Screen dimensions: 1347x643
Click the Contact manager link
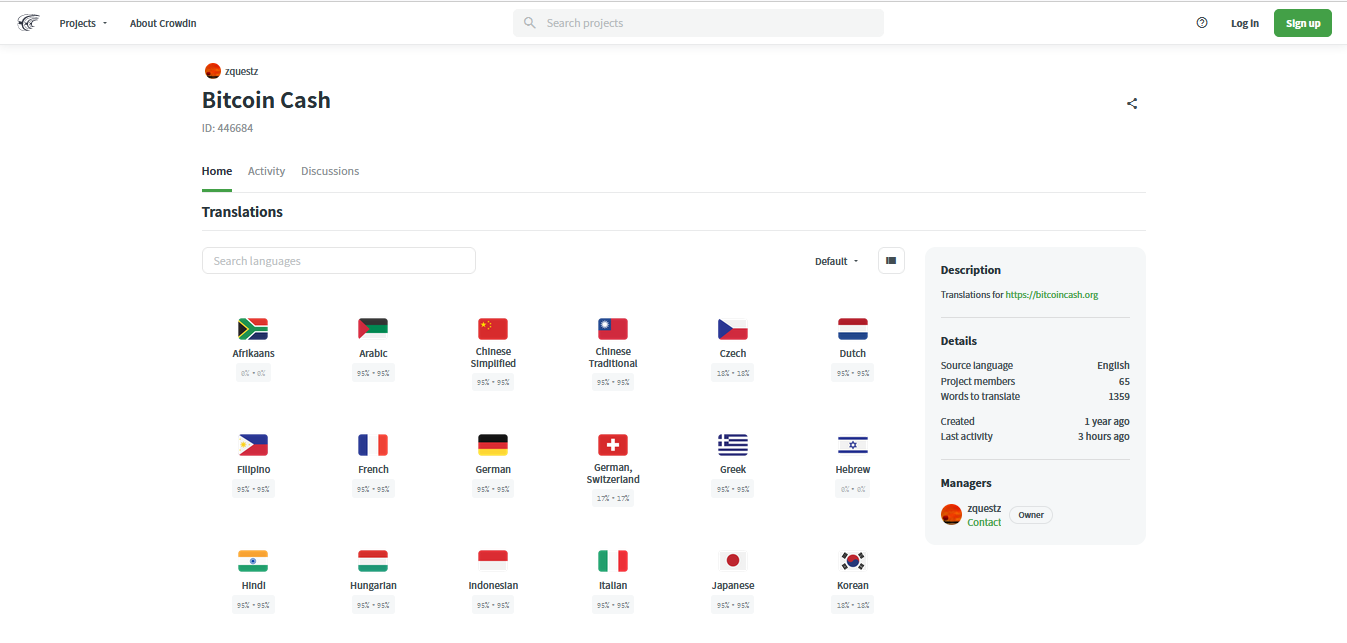pyautogui.click(x=984, y=522)
